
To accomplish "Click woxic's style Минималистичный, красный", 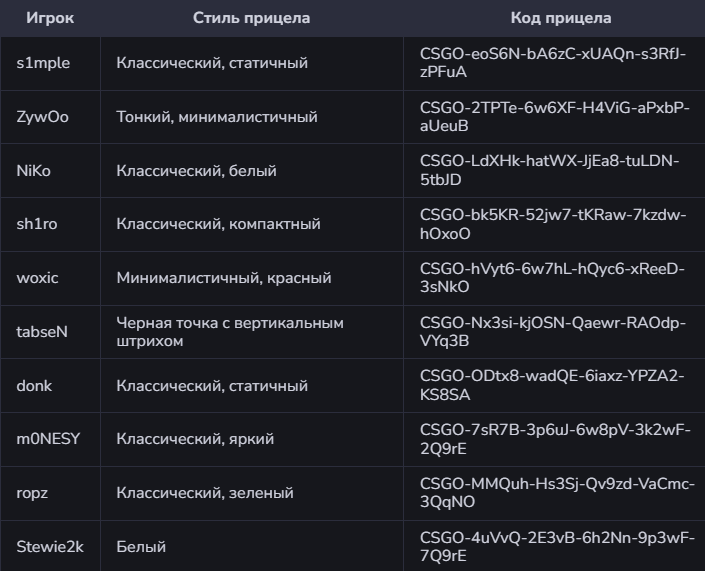I will [x=223, y=278].
